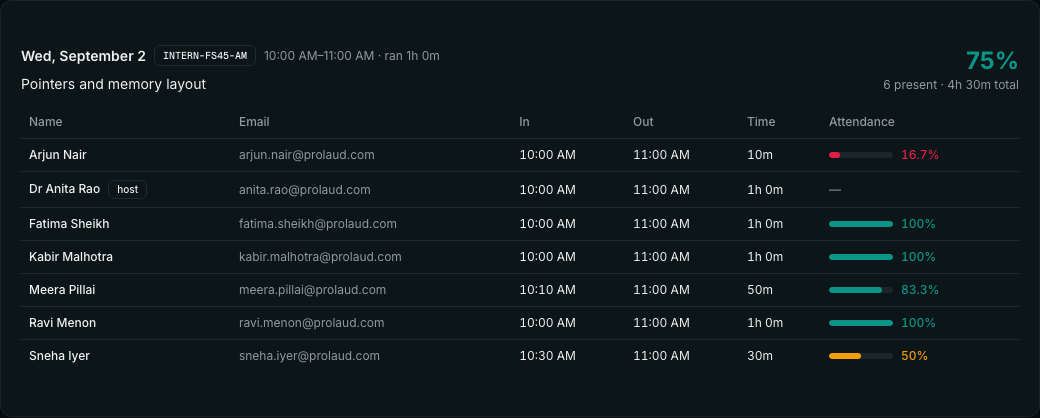Click Sneha Iyer's 11:00 AM Out time
Viewport: 1040px width, 418px height.
tap(661, 356)
